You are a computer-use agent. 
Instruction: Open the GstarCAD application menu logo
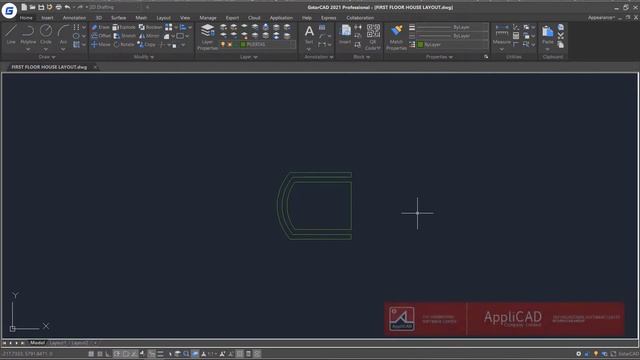[9, 11]
